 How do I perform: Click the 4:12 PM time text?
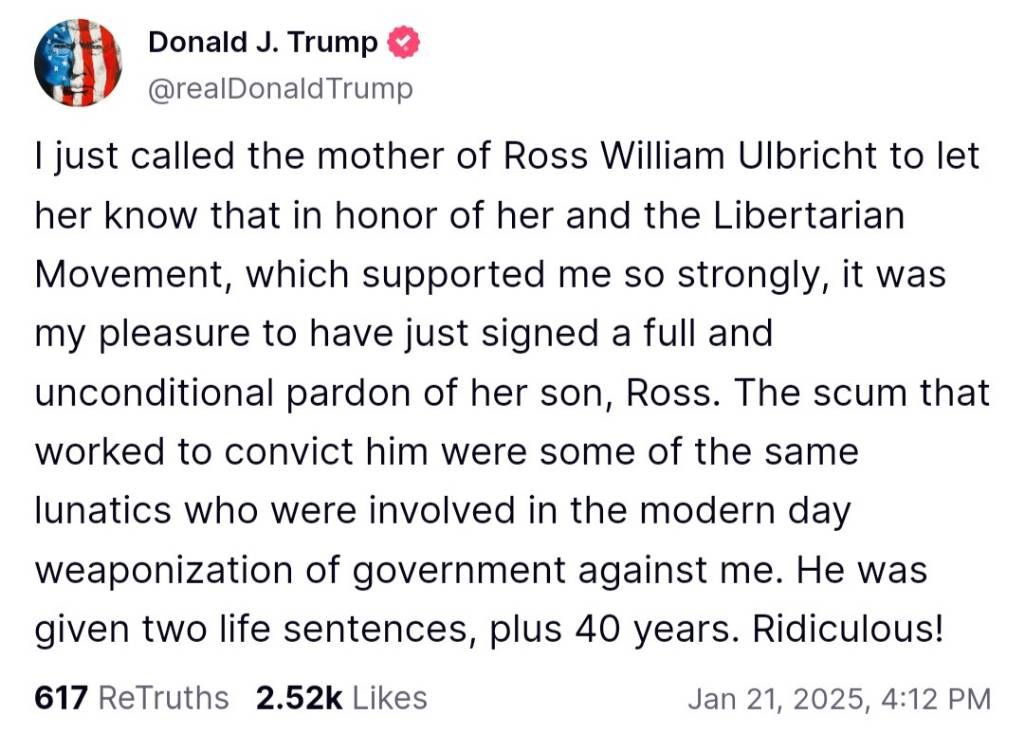pyautogui.click(x=936, y=699)
